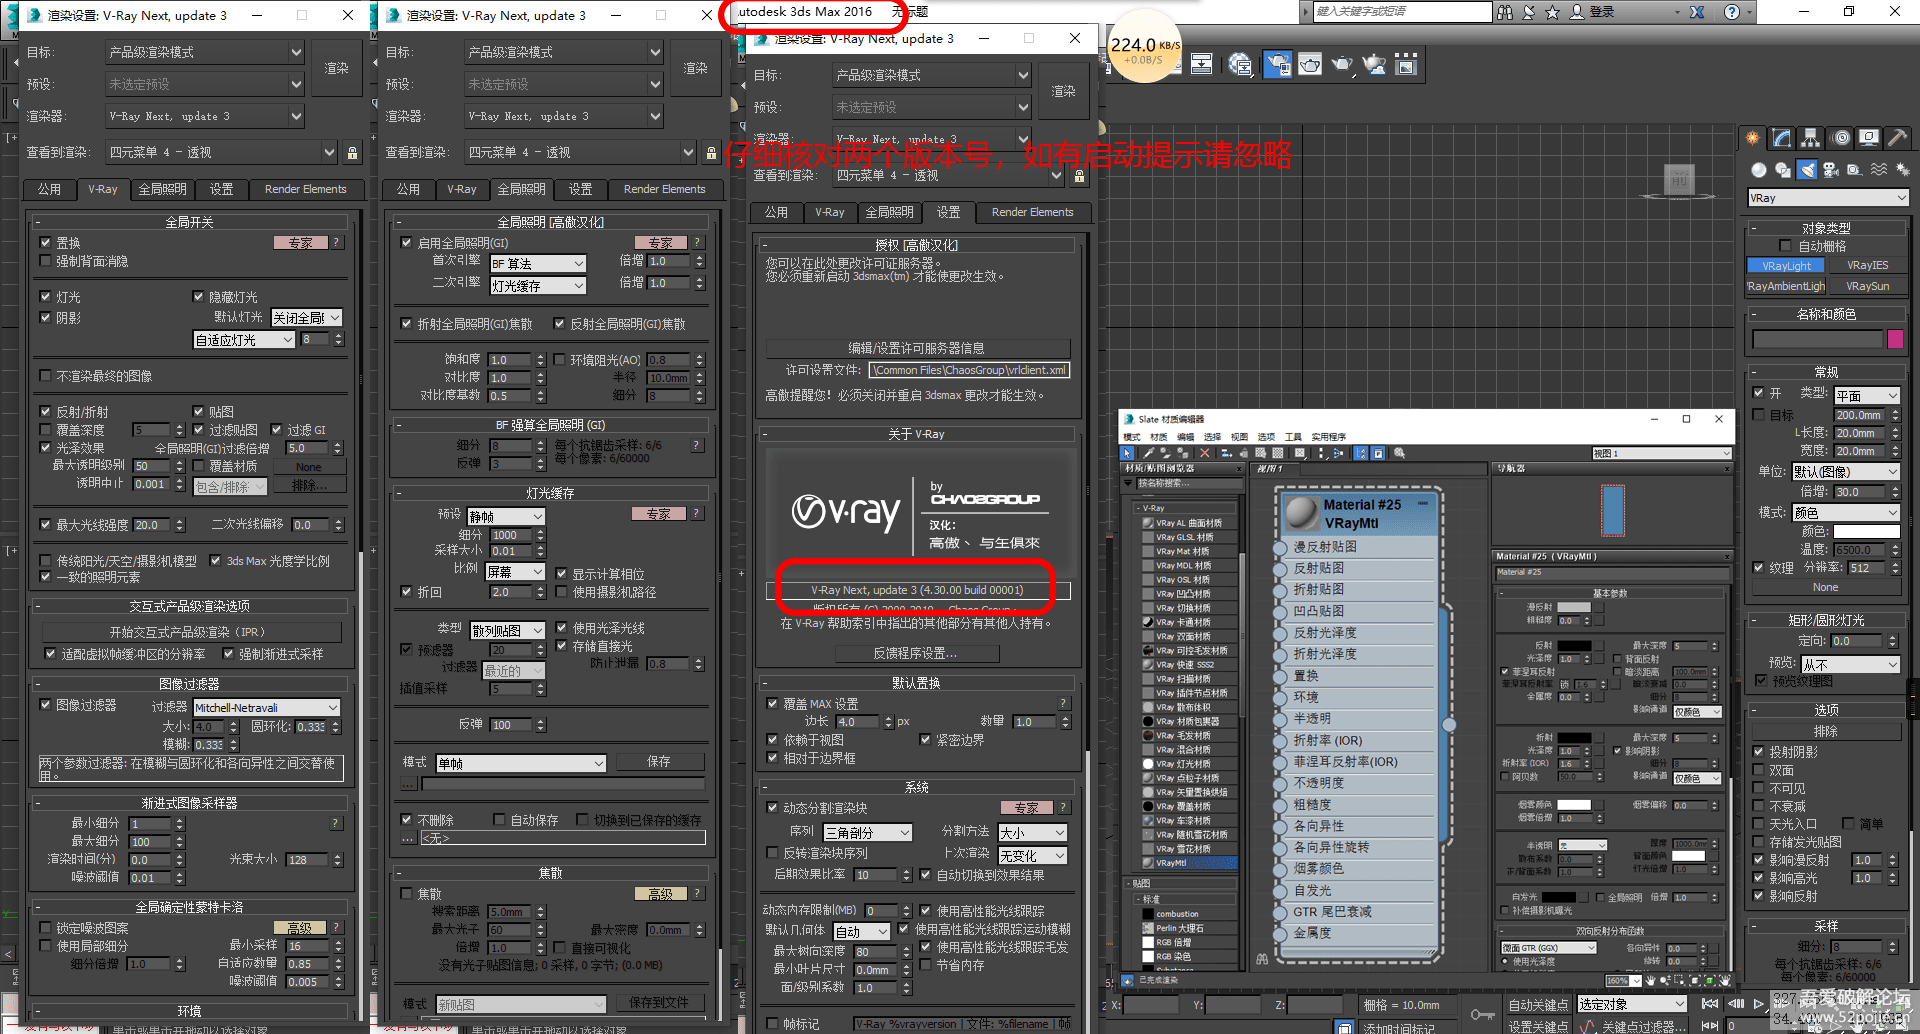Switch to the 公用 tab in right render window

(x=776, y=212)
